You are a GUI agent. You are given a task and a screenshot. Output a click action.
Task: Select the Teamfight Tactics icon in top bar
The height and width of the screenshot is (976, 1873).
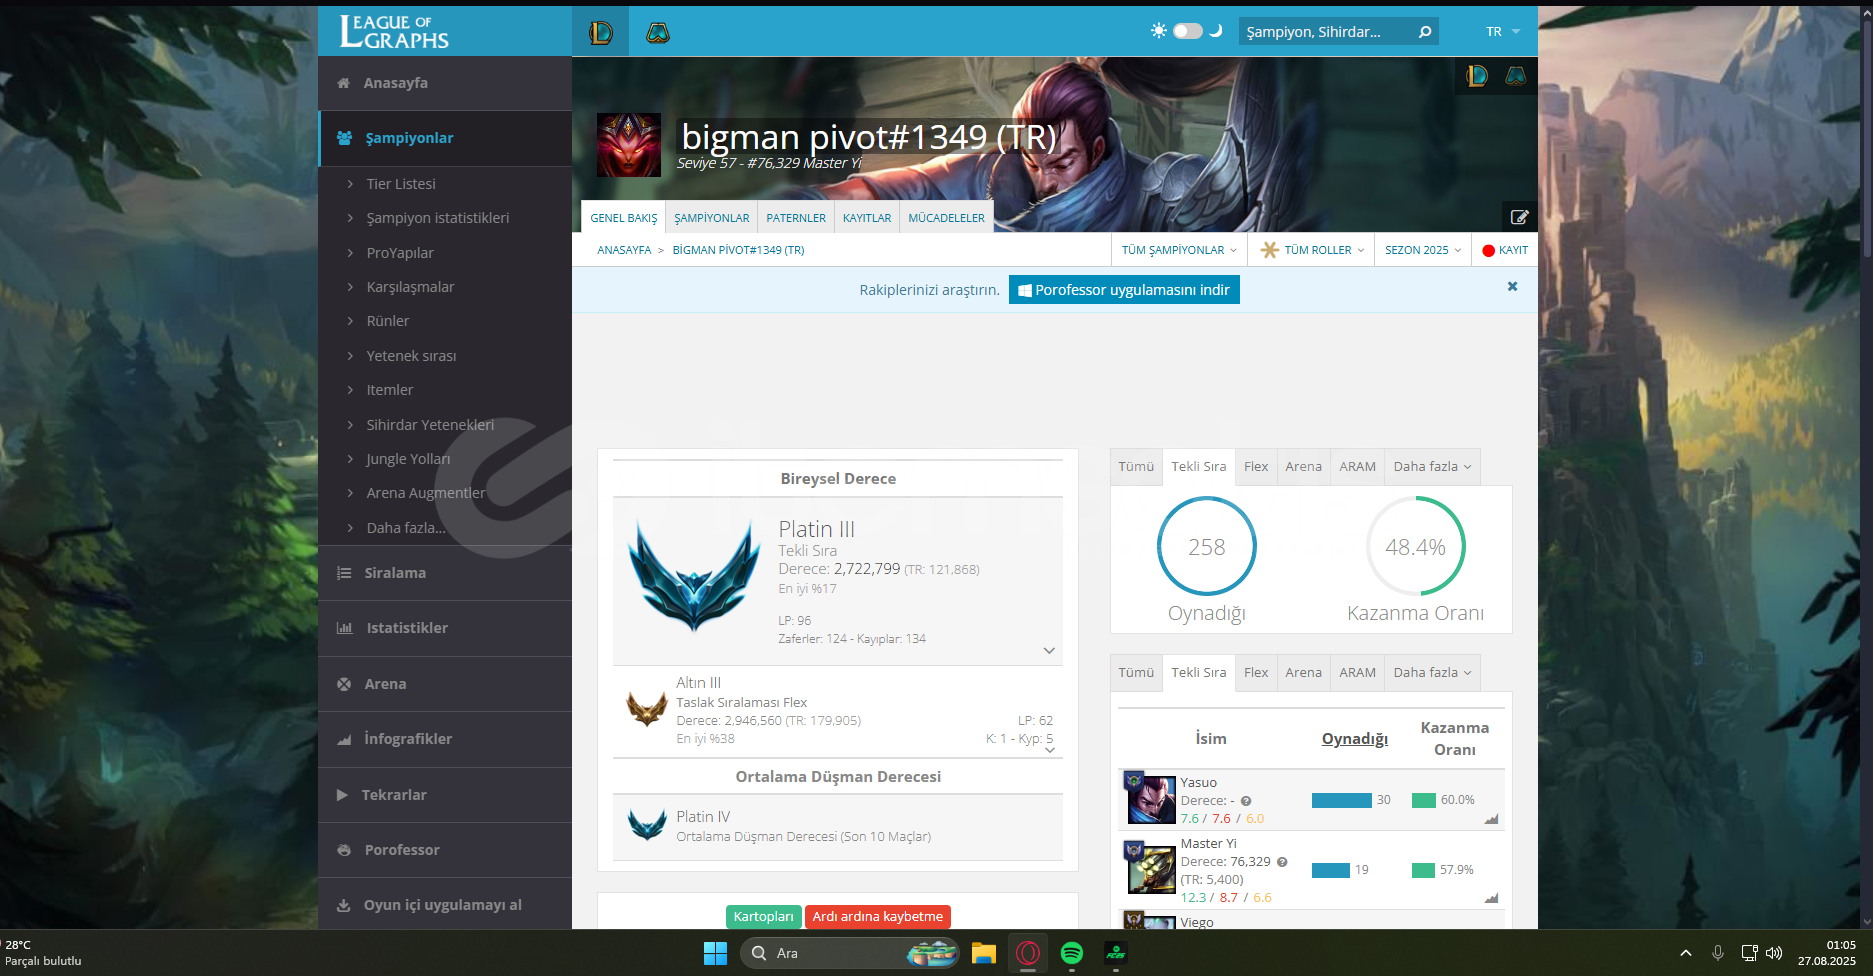click(657, 32)
